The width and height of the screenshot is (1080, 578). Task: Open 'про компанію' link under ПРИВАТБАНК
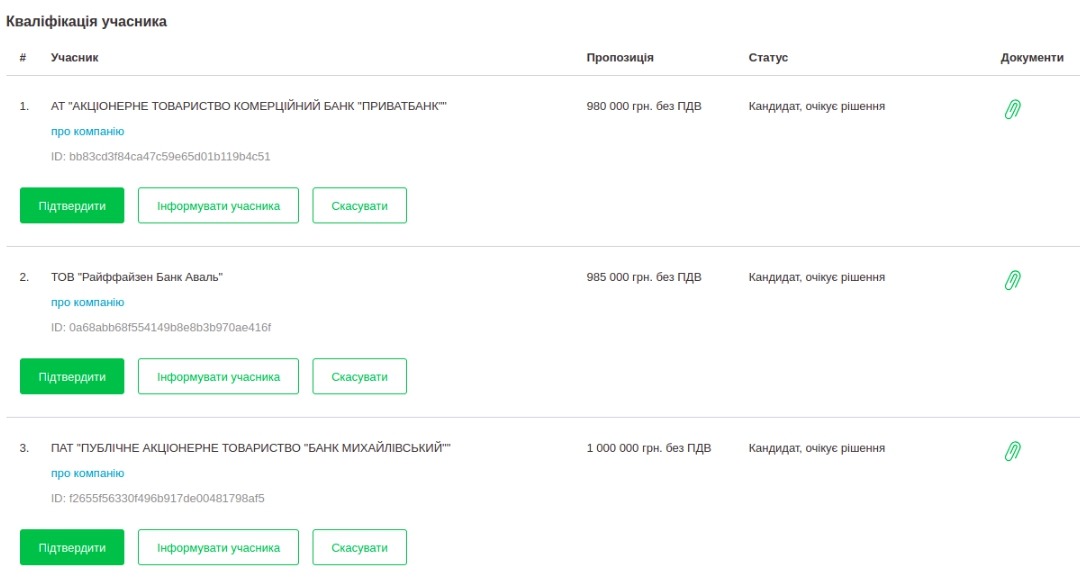coord(87,131)
